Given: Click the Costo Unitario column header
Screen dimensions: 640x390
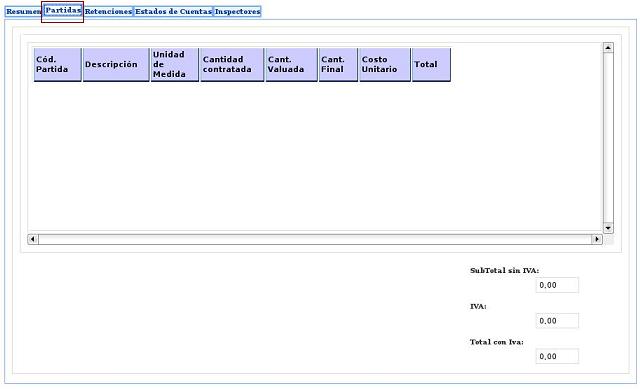Looking at the screenshot, I should [384, 64].
